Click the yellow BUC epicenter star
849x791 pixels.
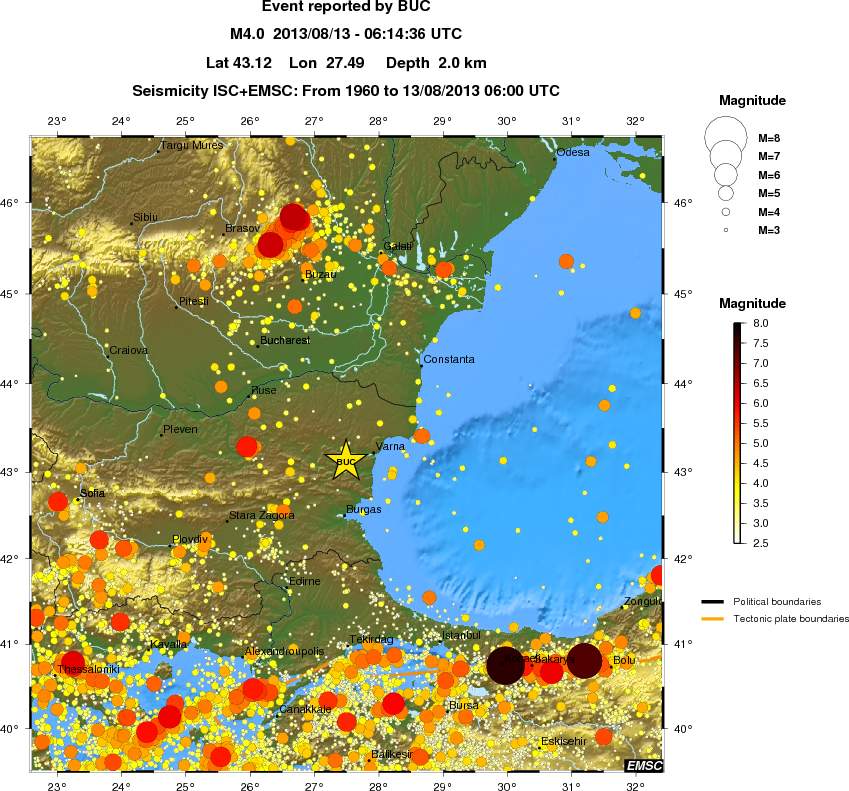coord(345,461)
